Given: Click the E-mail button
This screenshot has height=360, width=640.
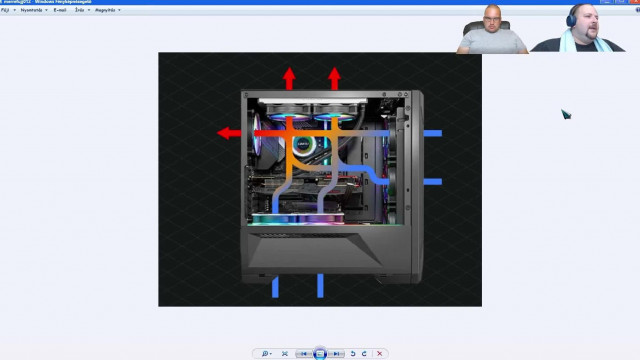Looking at the screenshot, I should [x=60, y=10].
